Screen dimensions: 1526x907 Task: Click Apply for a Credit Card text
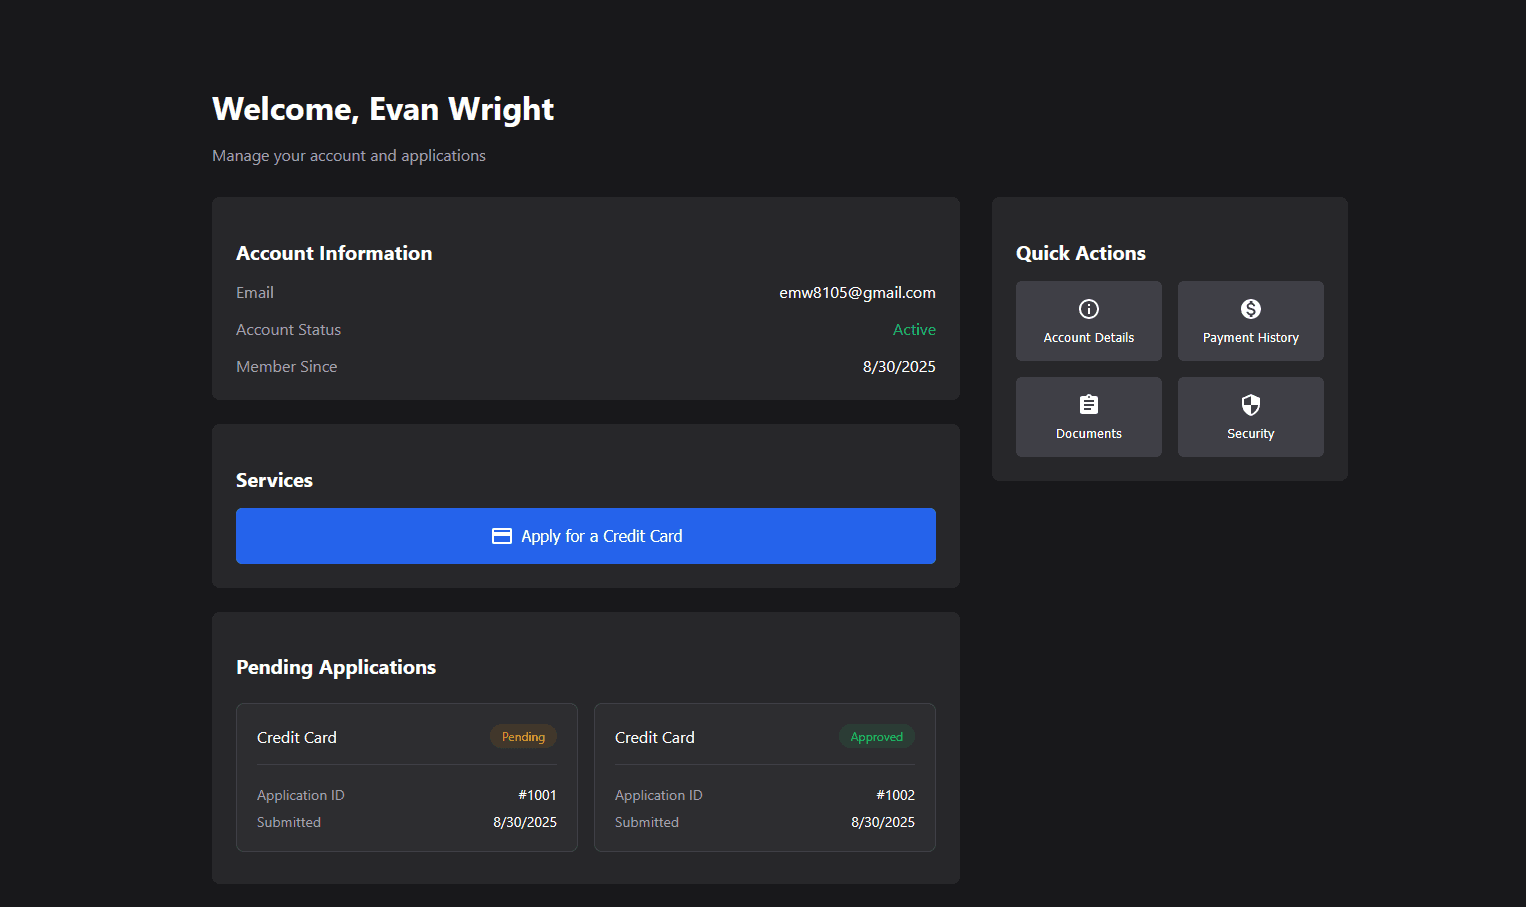tap(602, 536)
